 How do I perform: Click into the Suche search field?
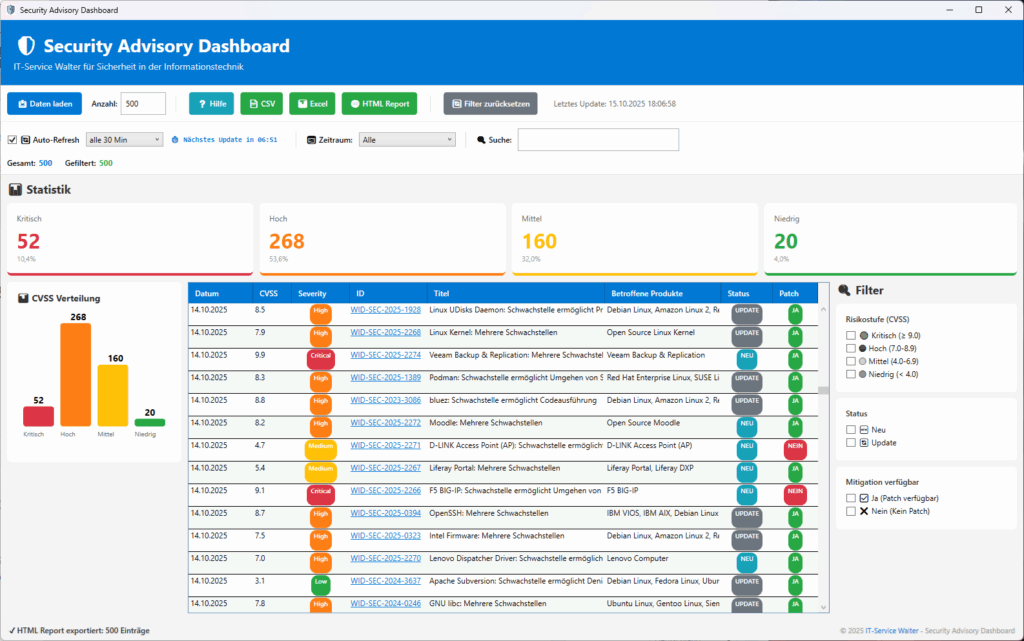click(x=597, y=140)
